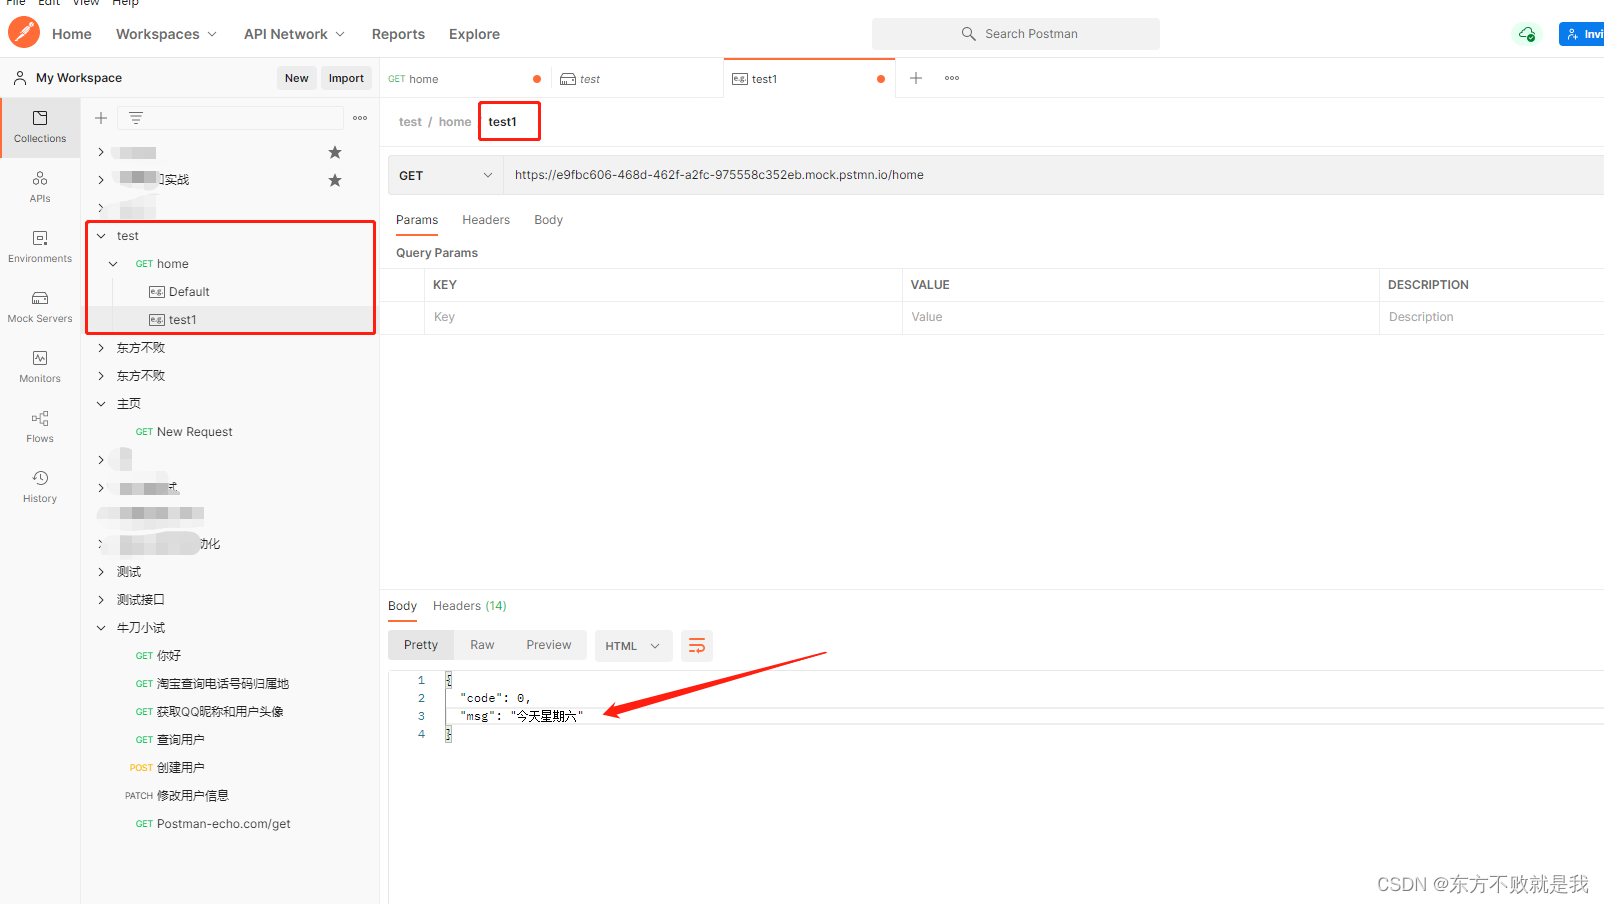Image resolution: width=1604 pixels, height=904 pixels.
Task: Open the HTML response format dropdown
Action: point(633,645)
